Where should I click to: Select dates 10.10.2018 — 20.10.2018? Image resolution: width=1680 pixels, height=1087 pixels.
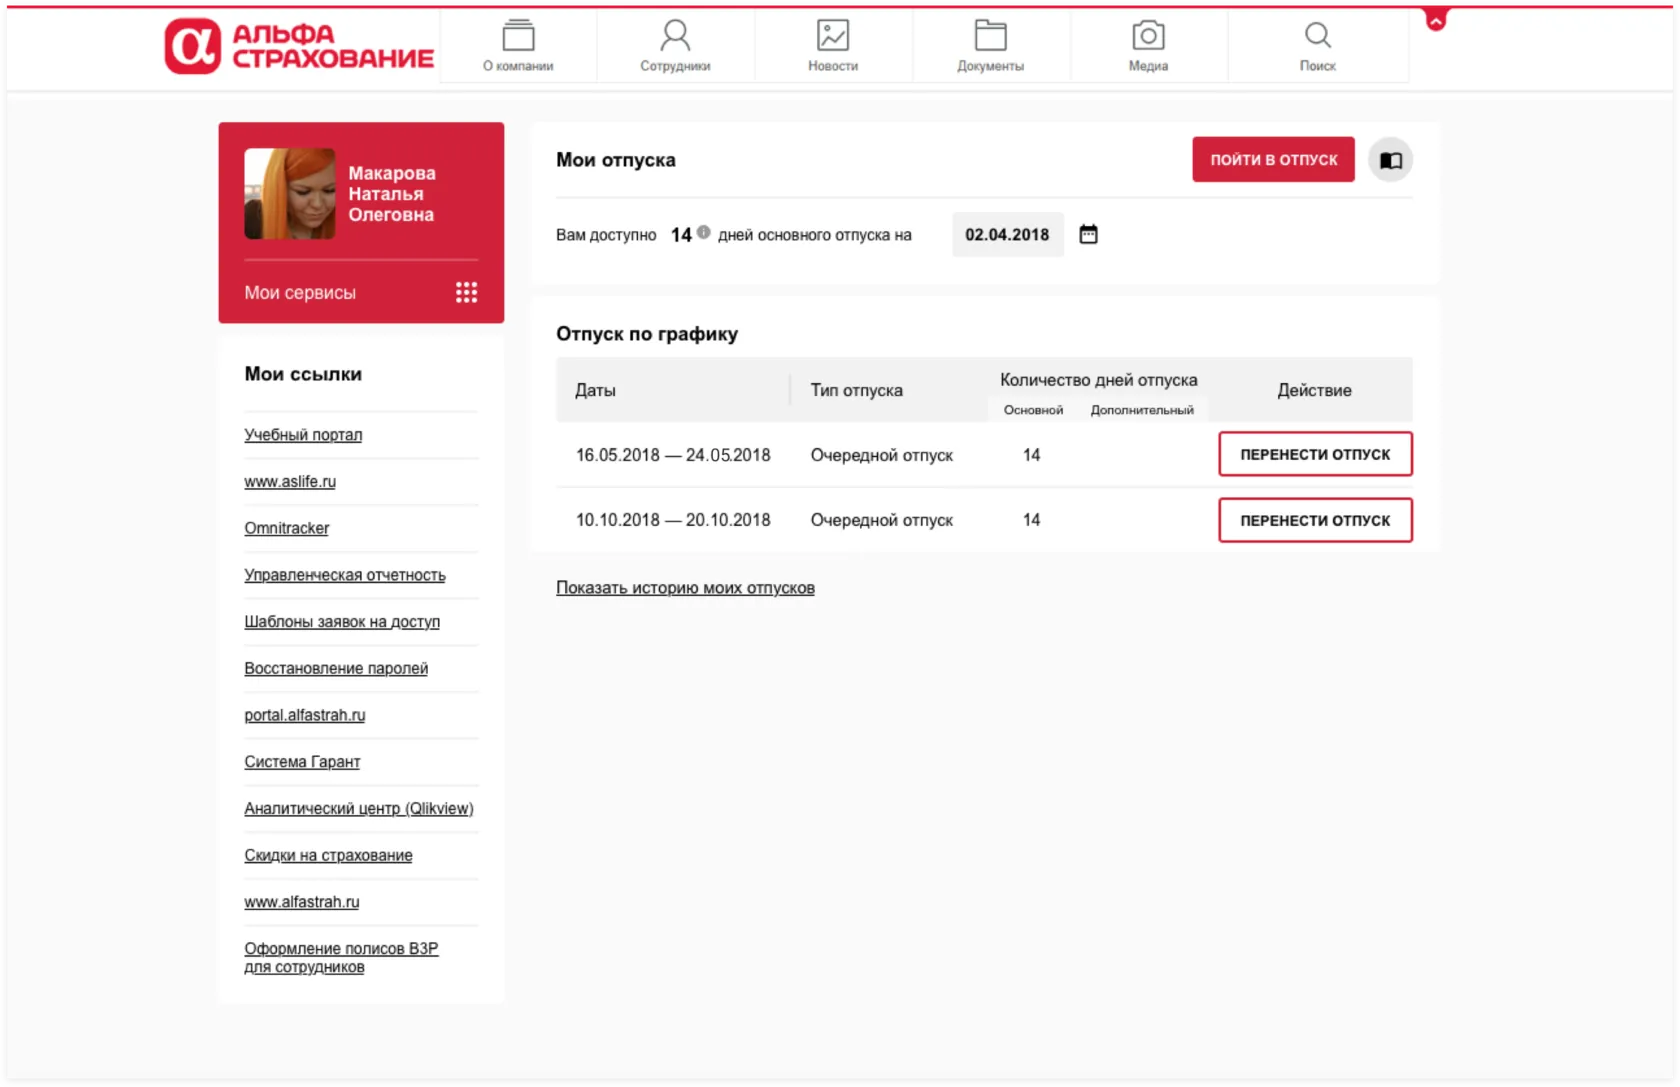pos(673,520)
